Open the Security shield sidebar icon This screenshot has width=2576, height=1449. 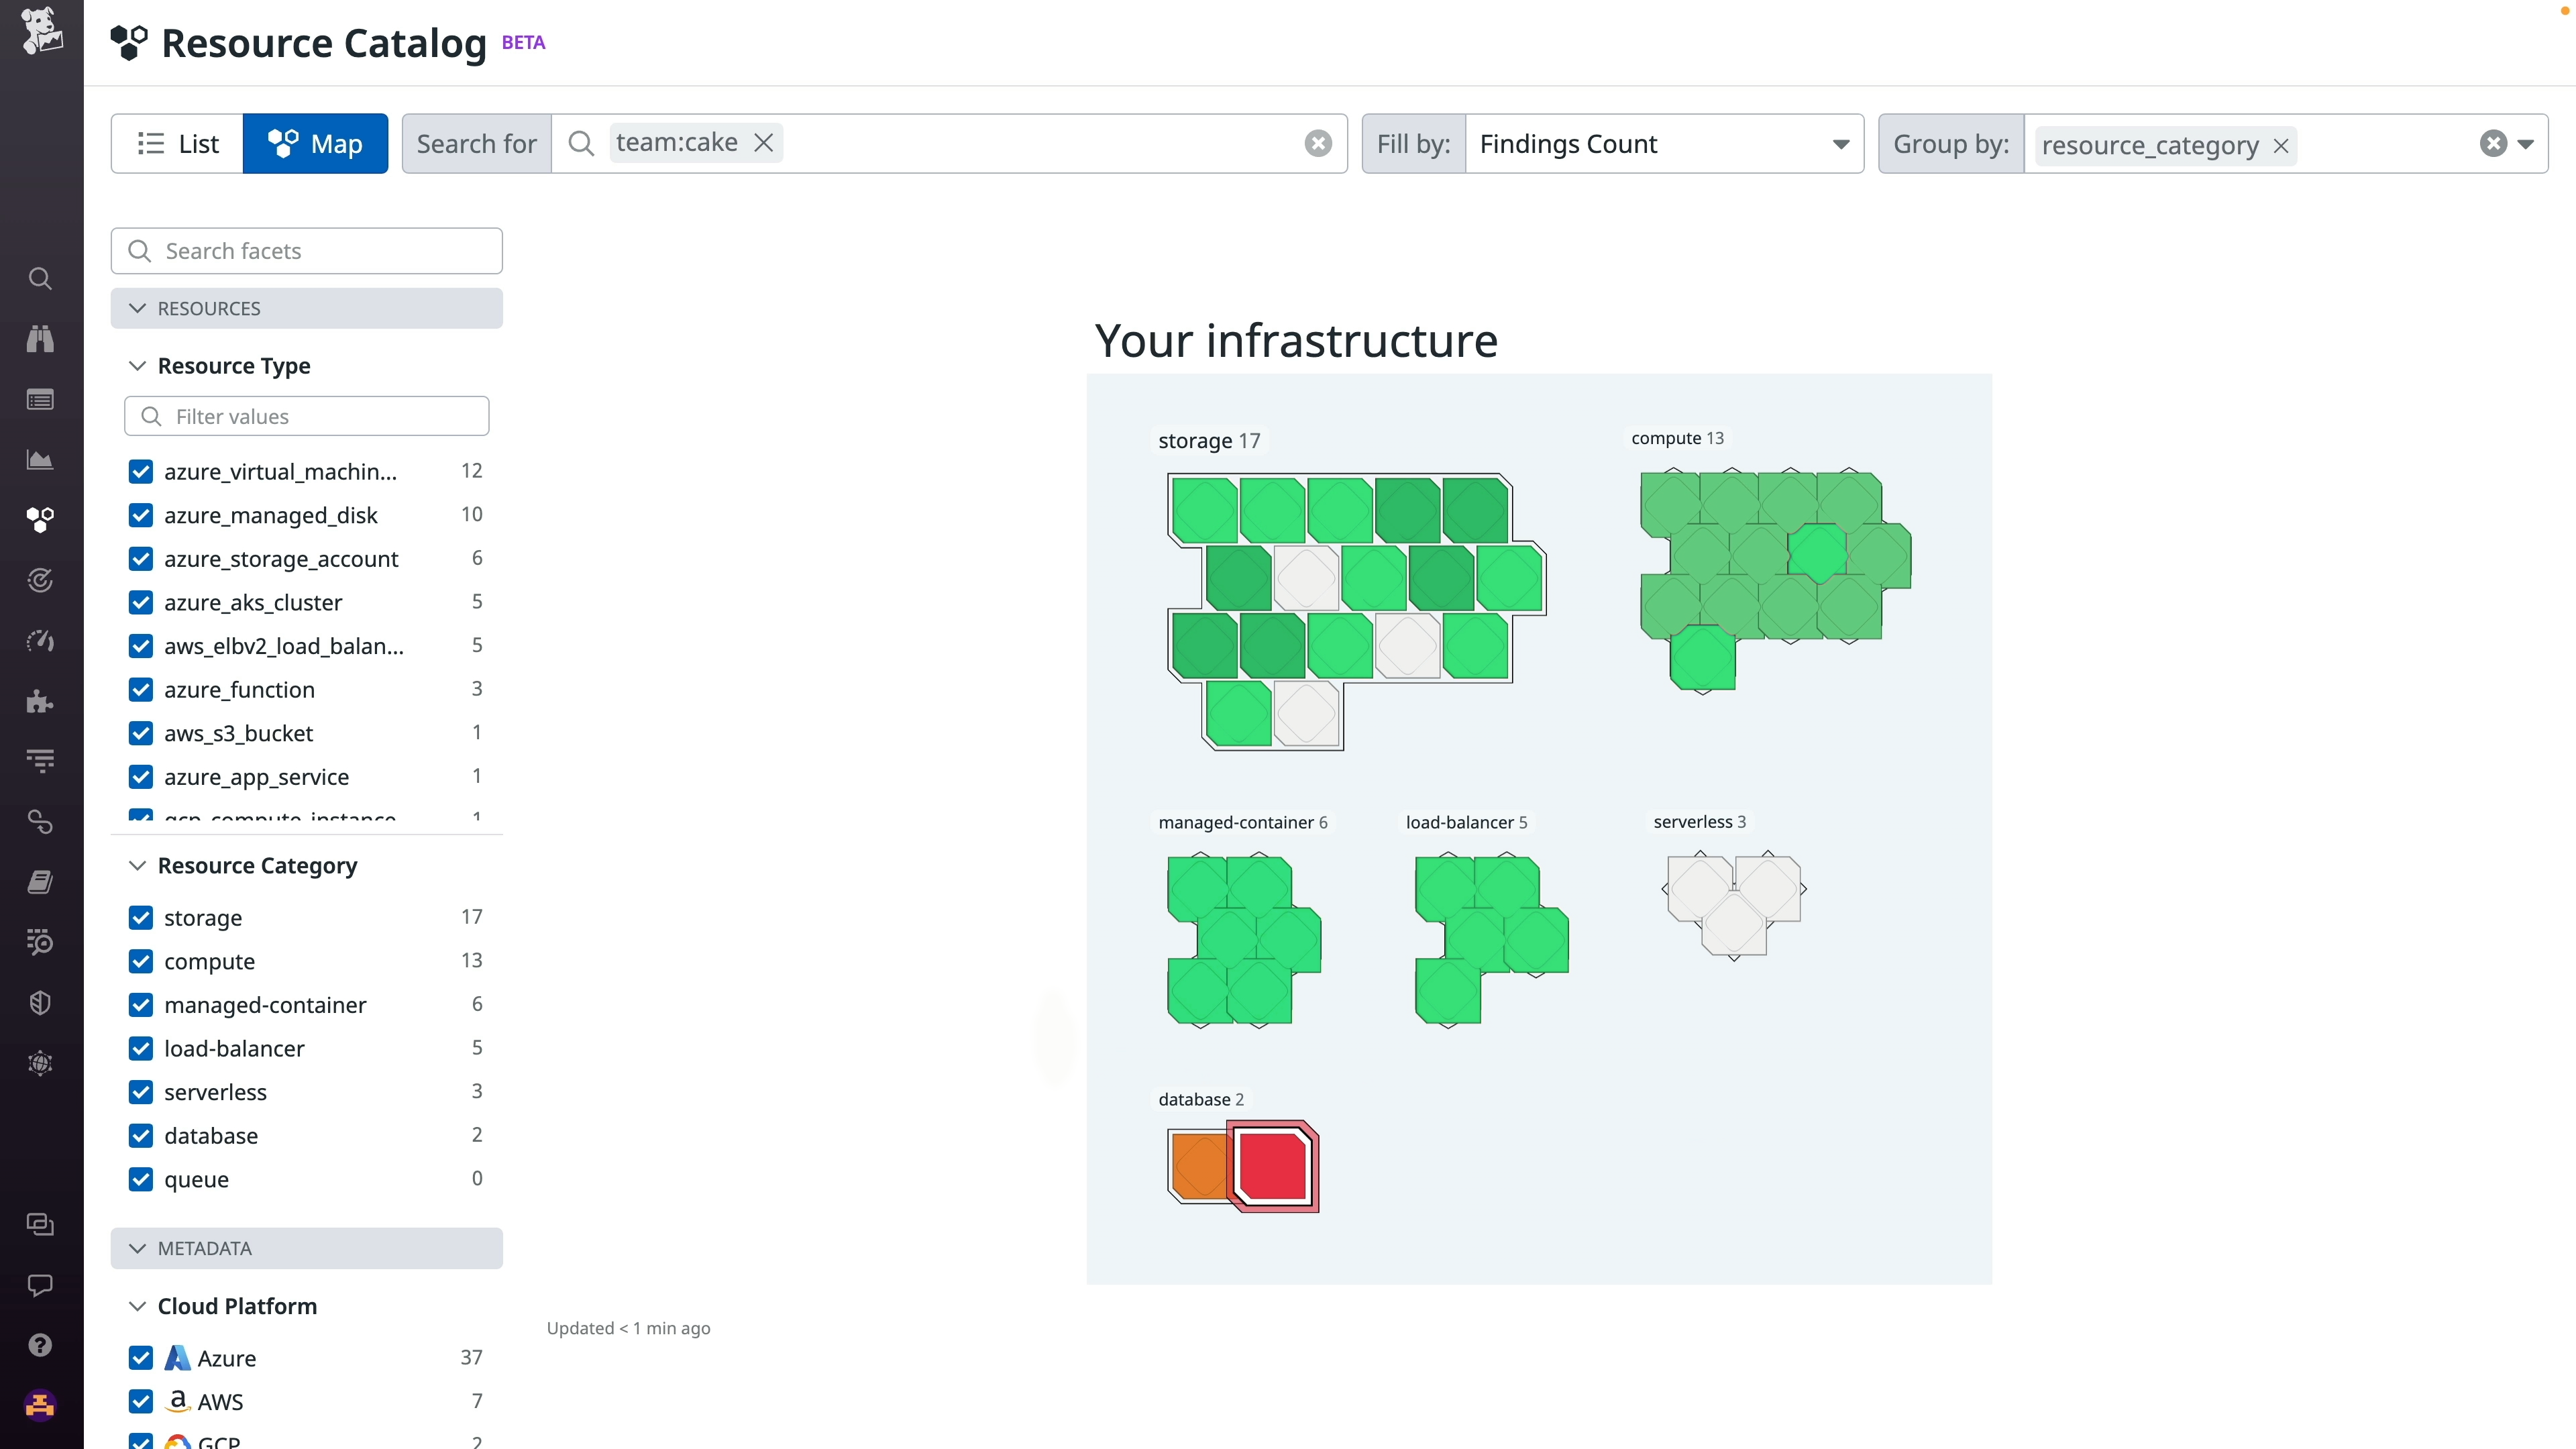tap(40, 1002)
